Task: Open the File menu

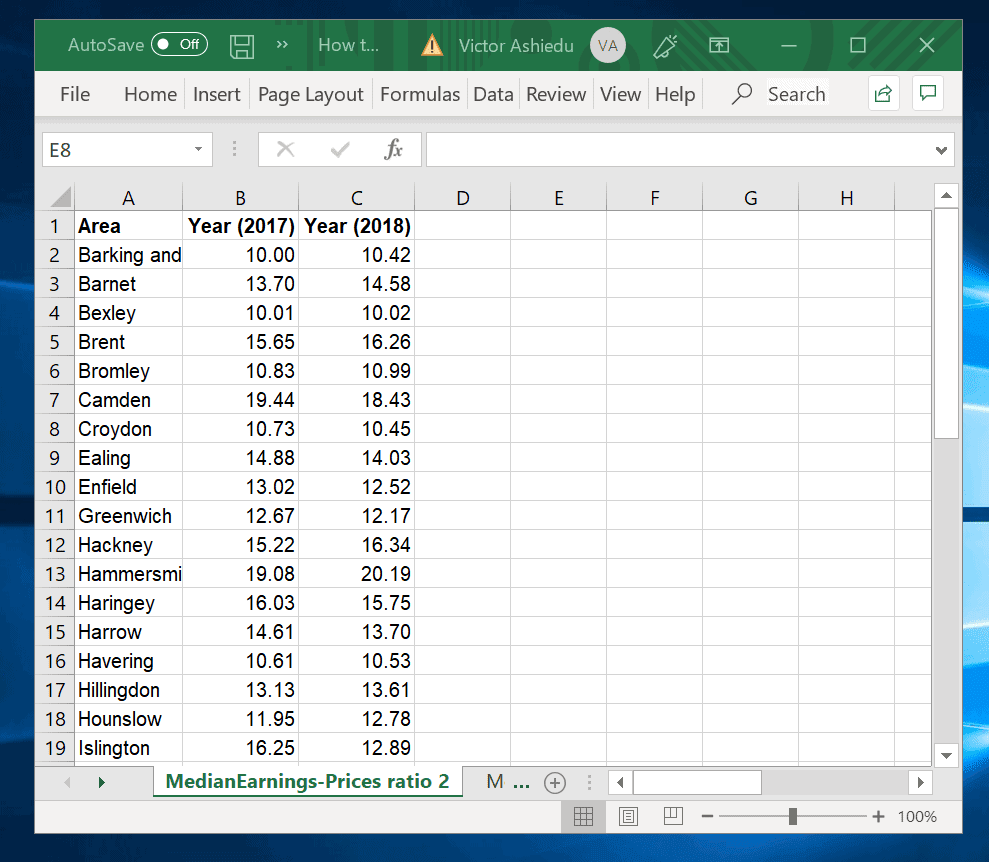Action: [75, 94]
